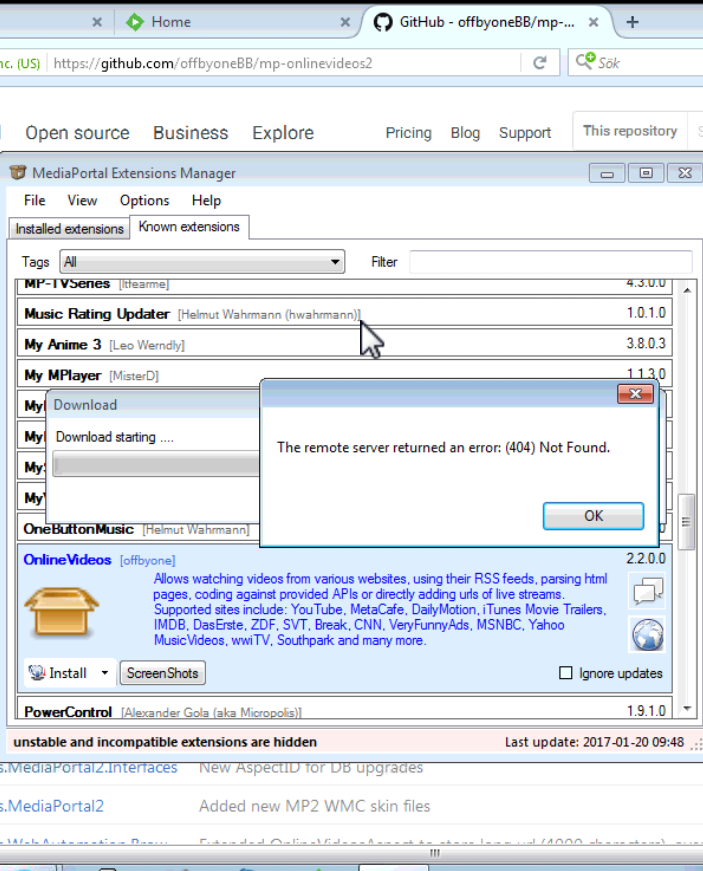
Task: Select the My MPlayer extension row
Action: point(344,375)
